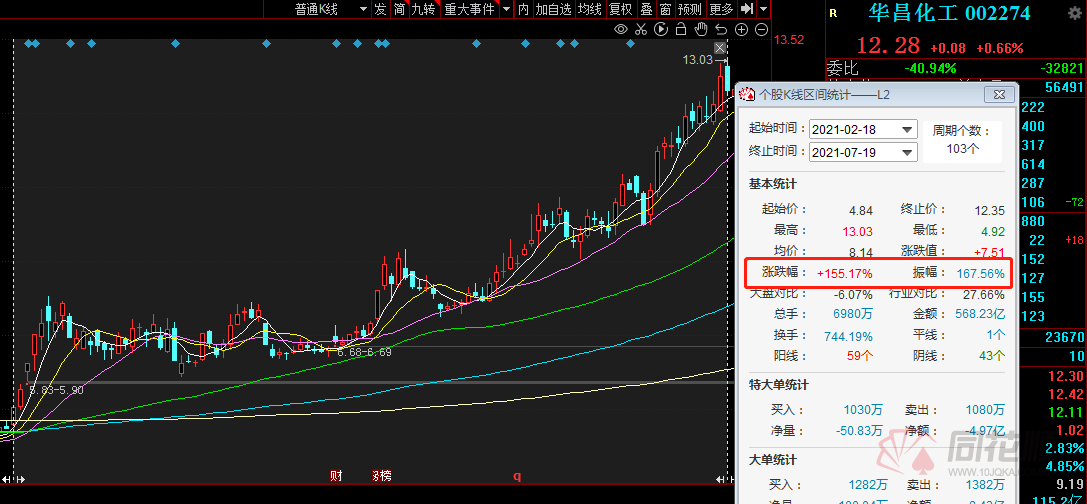Click the 叠 overlay button
1087x504 pixels.
[645, 9]
